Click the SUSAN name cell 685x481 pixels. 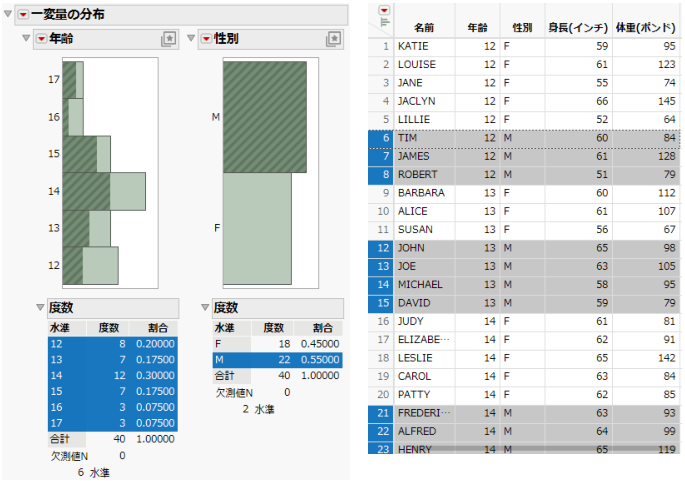click(425, 230)
